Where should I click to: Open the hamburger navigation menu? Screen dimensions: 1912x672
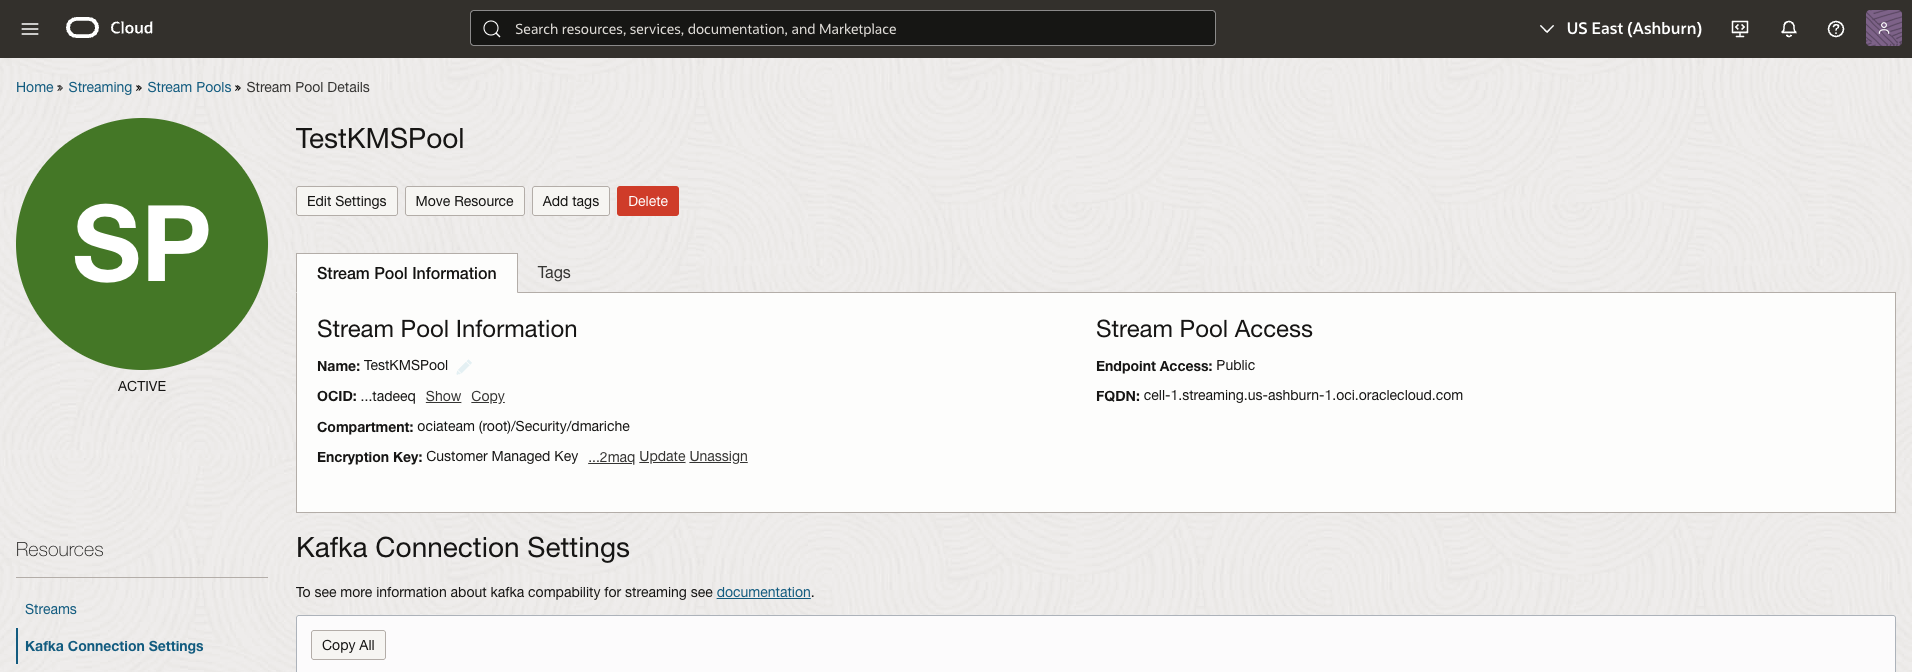(30, 29)
